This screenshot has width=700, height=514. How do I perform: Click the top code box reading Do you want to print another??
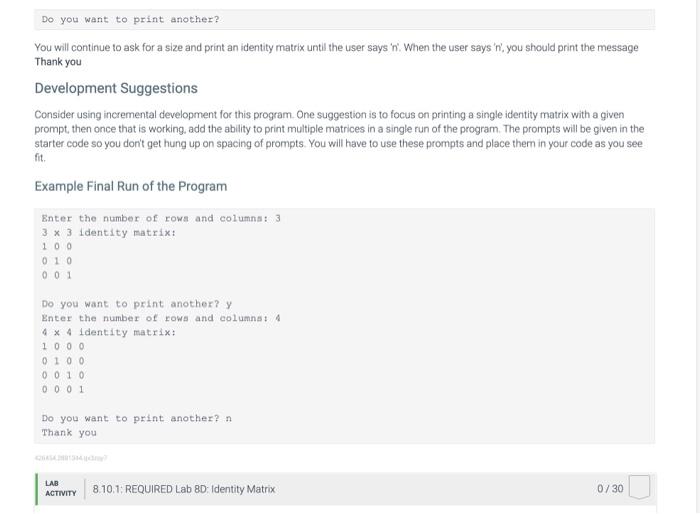[345, 20]
